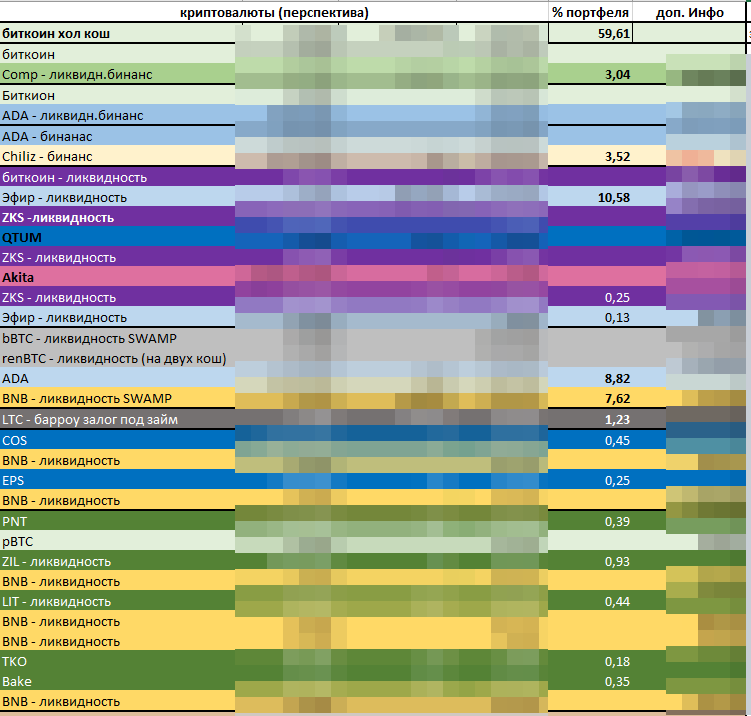Select the 'доп. Инфо' column header
The width and height of the screenshot is (751, 716).
689,12
